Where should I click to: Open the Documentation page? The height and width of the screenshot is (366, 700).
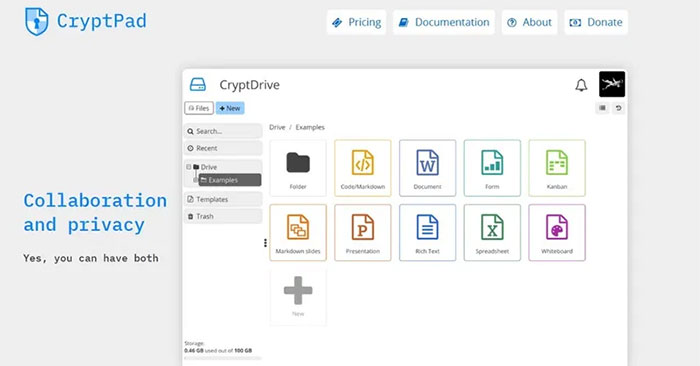(x=444, y=22)
